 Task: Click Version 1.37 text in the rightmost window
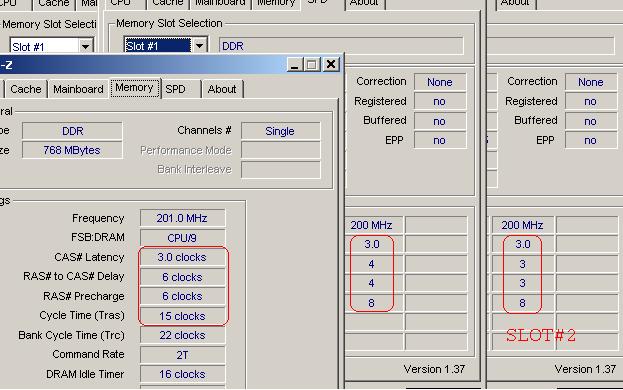[585, 369]
